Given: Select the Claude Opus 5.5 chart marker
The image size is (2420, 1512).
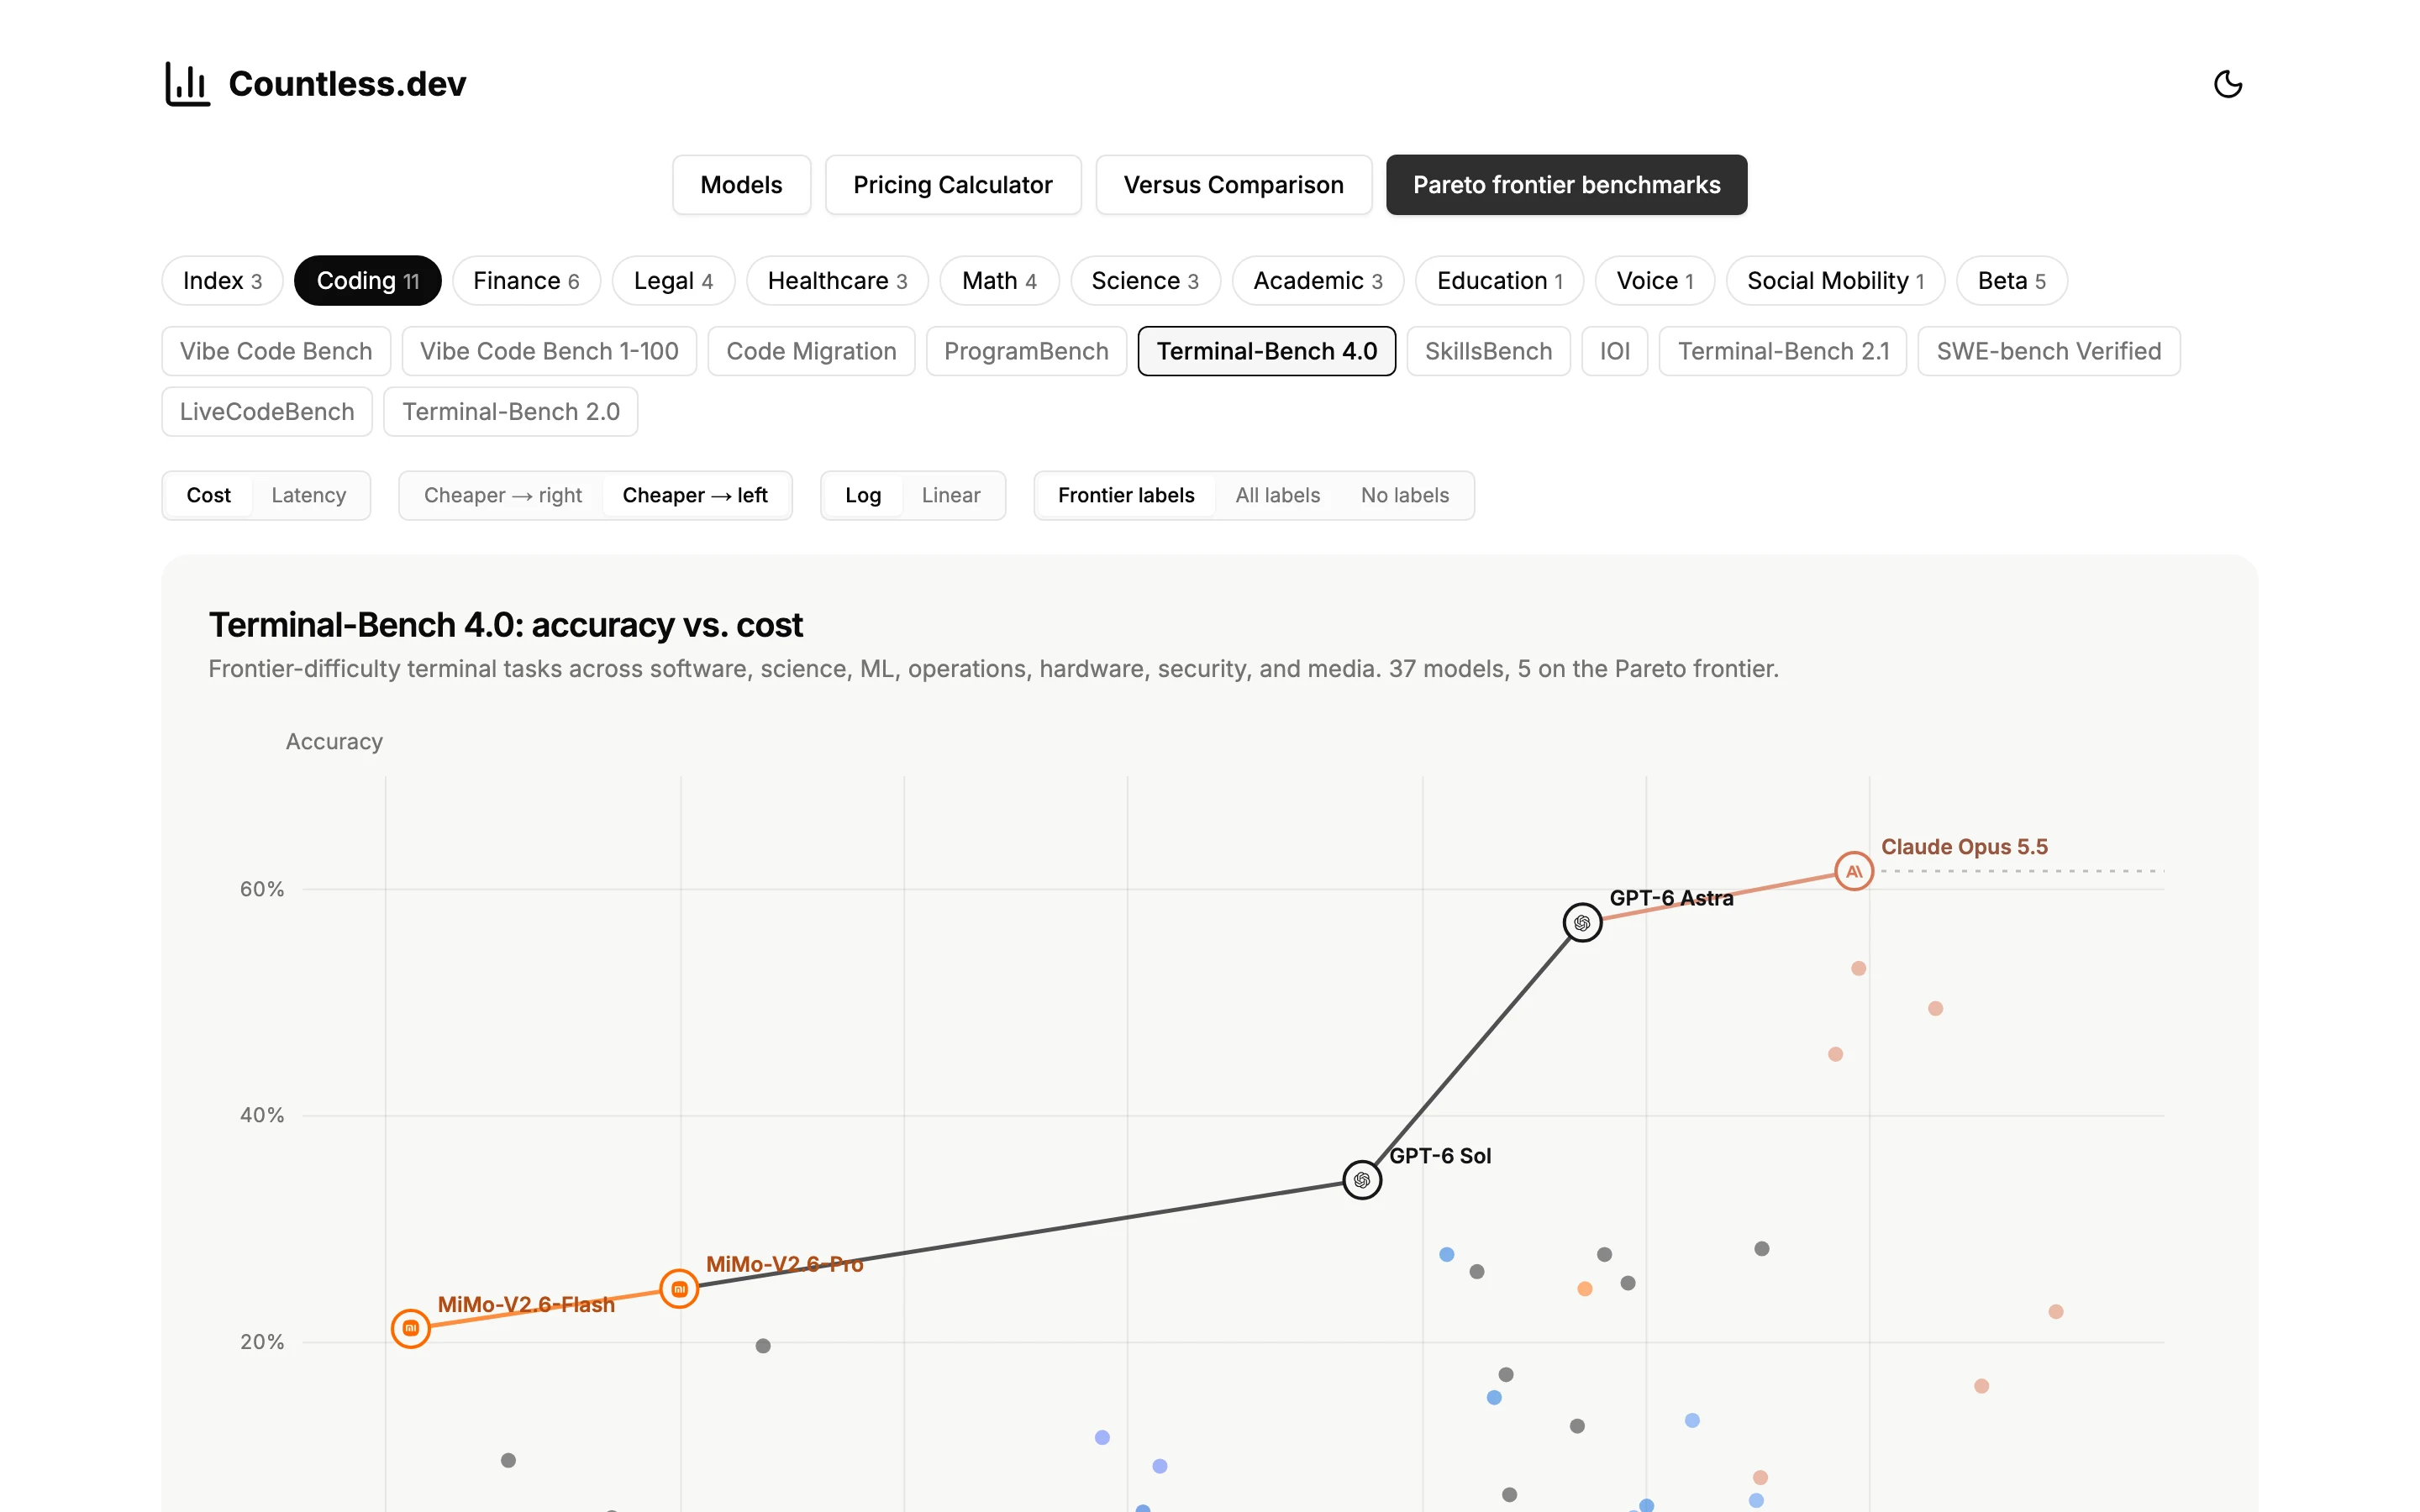Looking at the screenshot, I should [1853, 871].
